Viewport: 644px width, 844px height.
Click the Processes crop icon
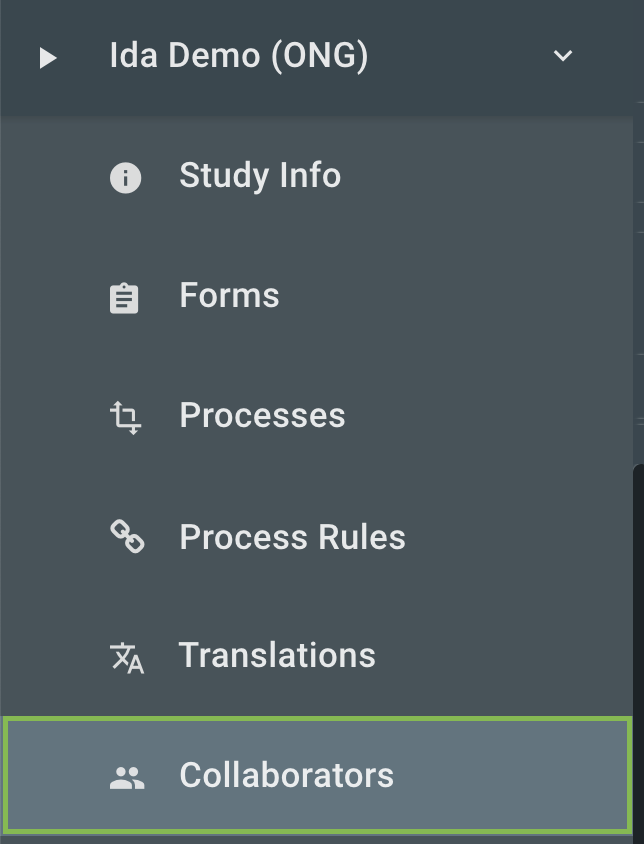point(124,417)
